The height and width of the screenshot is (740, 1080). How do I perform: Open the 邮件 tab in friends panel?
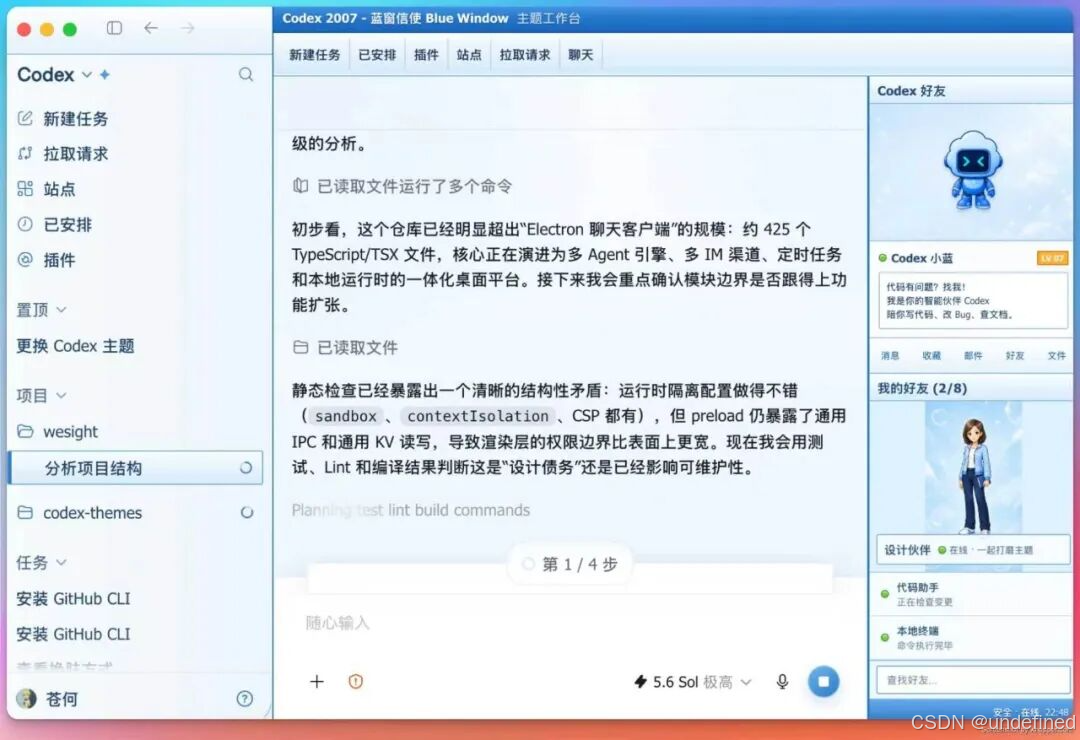973,356
